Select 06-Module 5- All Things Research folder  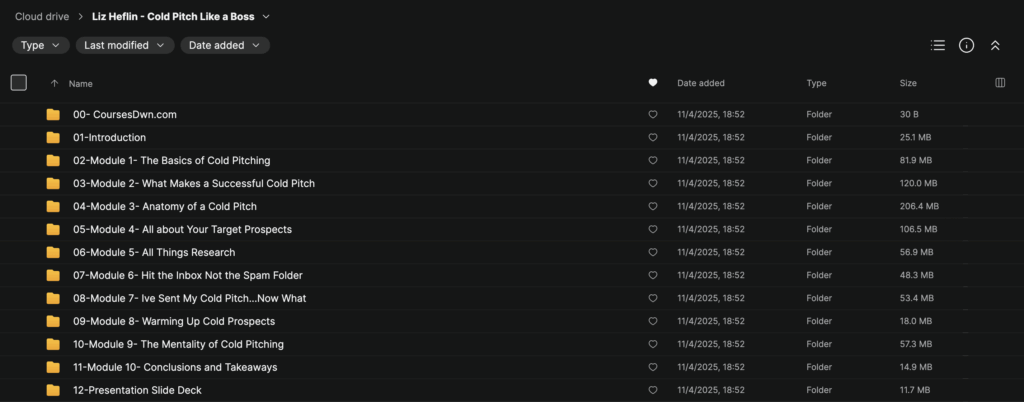pos(154,253)
